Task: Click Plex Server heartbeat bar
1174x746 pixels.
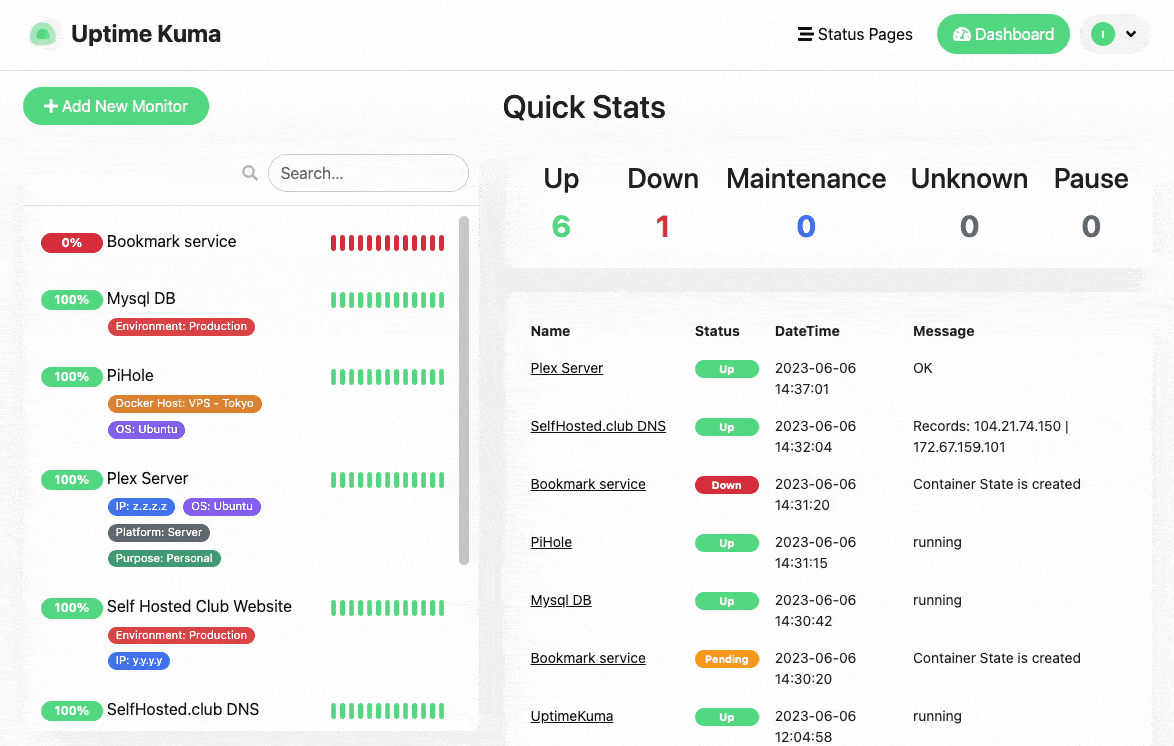Action: (388, 480)
